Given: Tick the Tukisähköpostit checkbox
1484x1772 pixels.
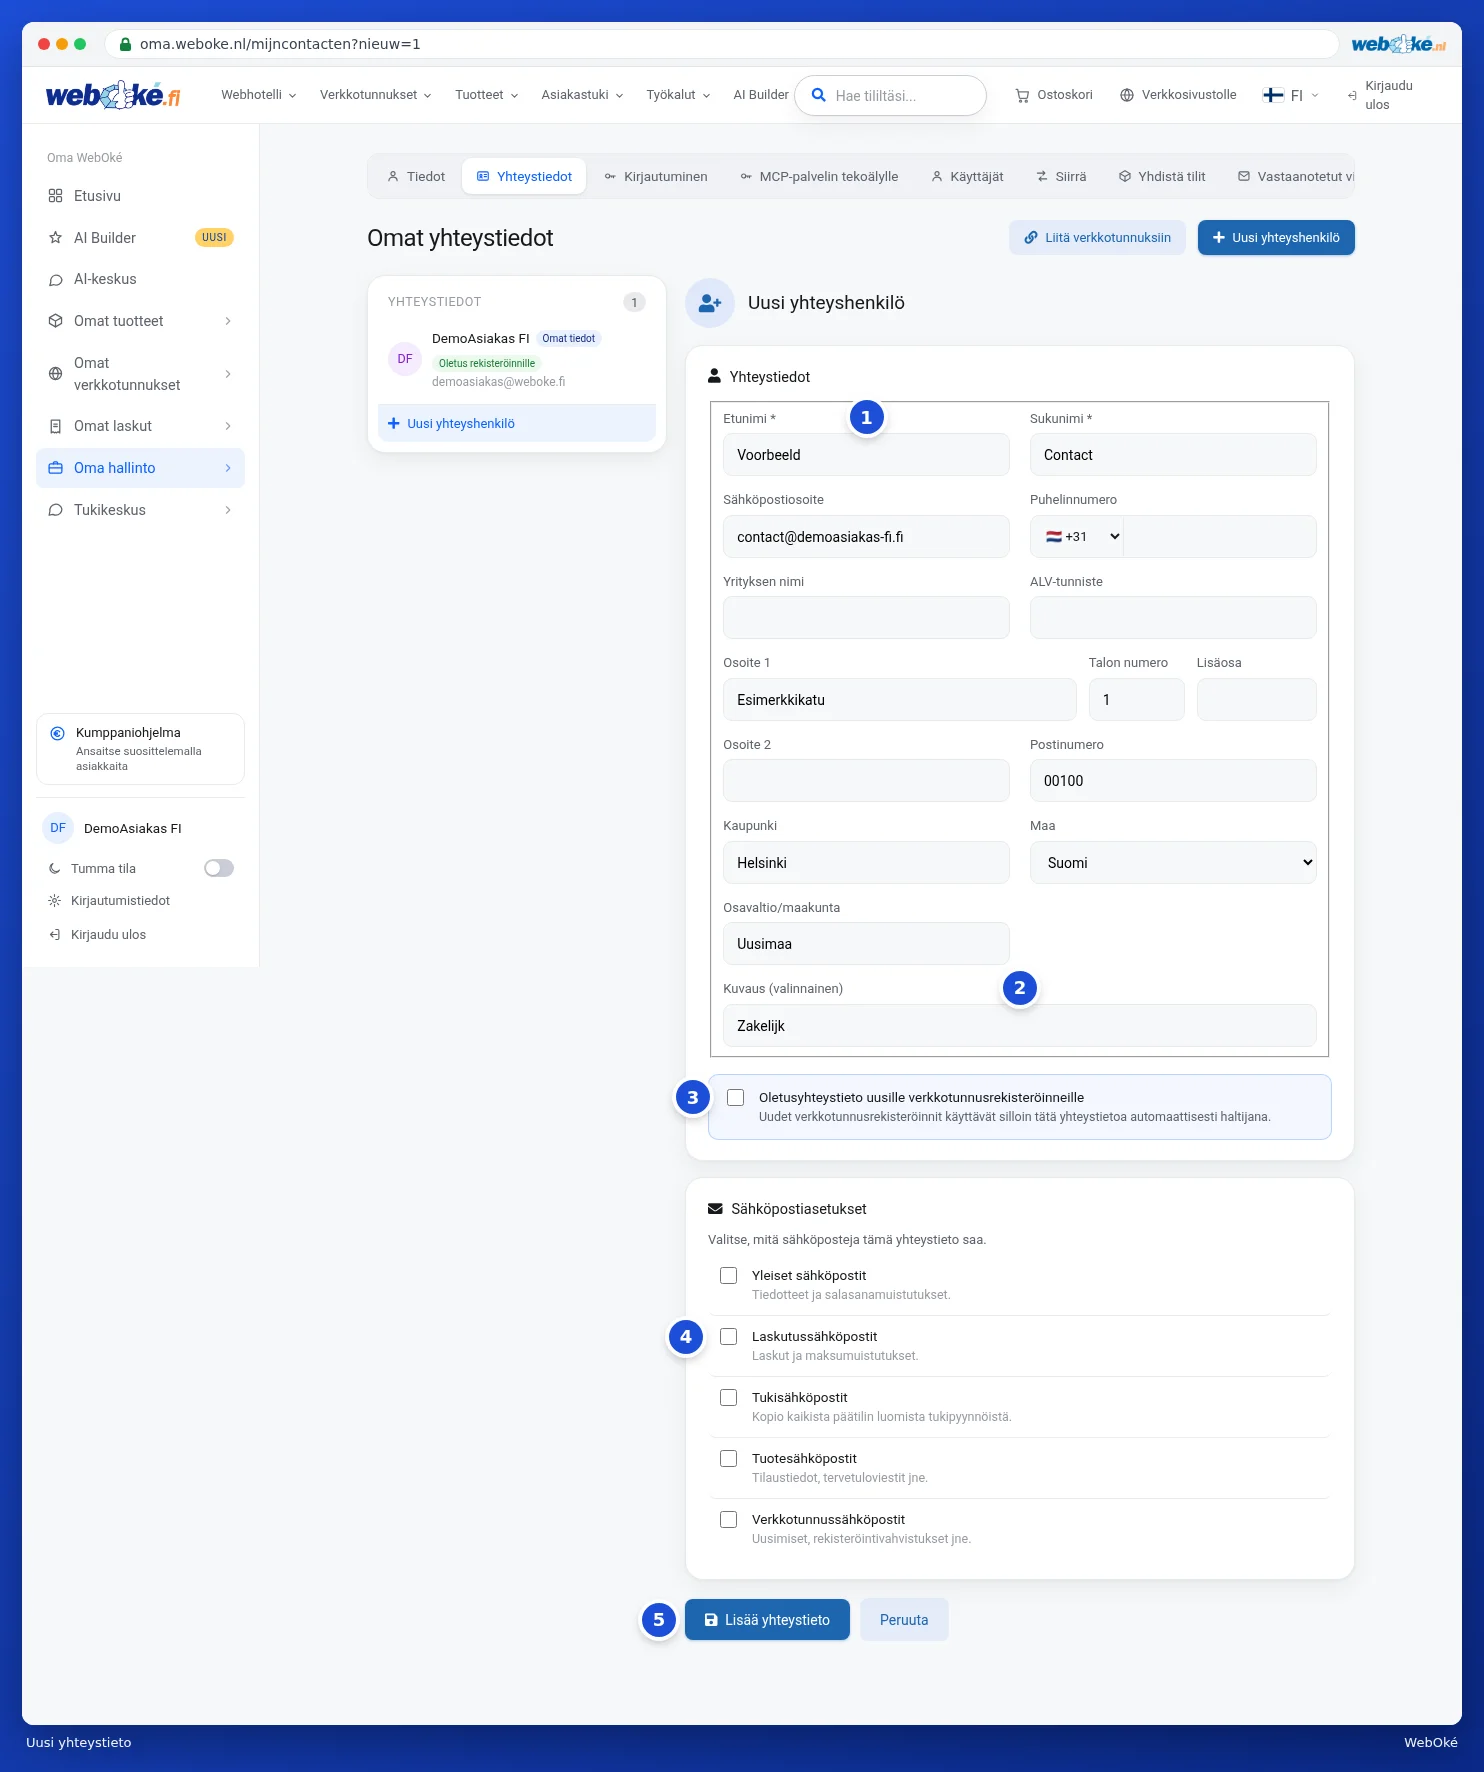Looking at the screenshot, I should (x=729, y=1397).
